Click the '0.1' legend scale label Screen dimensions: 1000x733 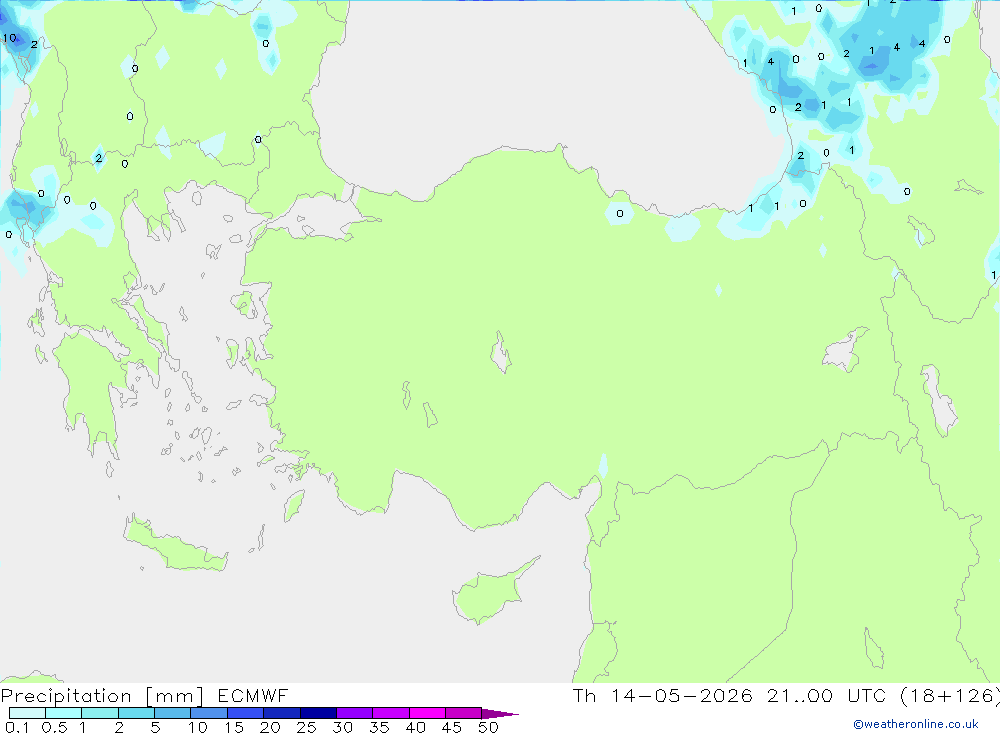17,727
